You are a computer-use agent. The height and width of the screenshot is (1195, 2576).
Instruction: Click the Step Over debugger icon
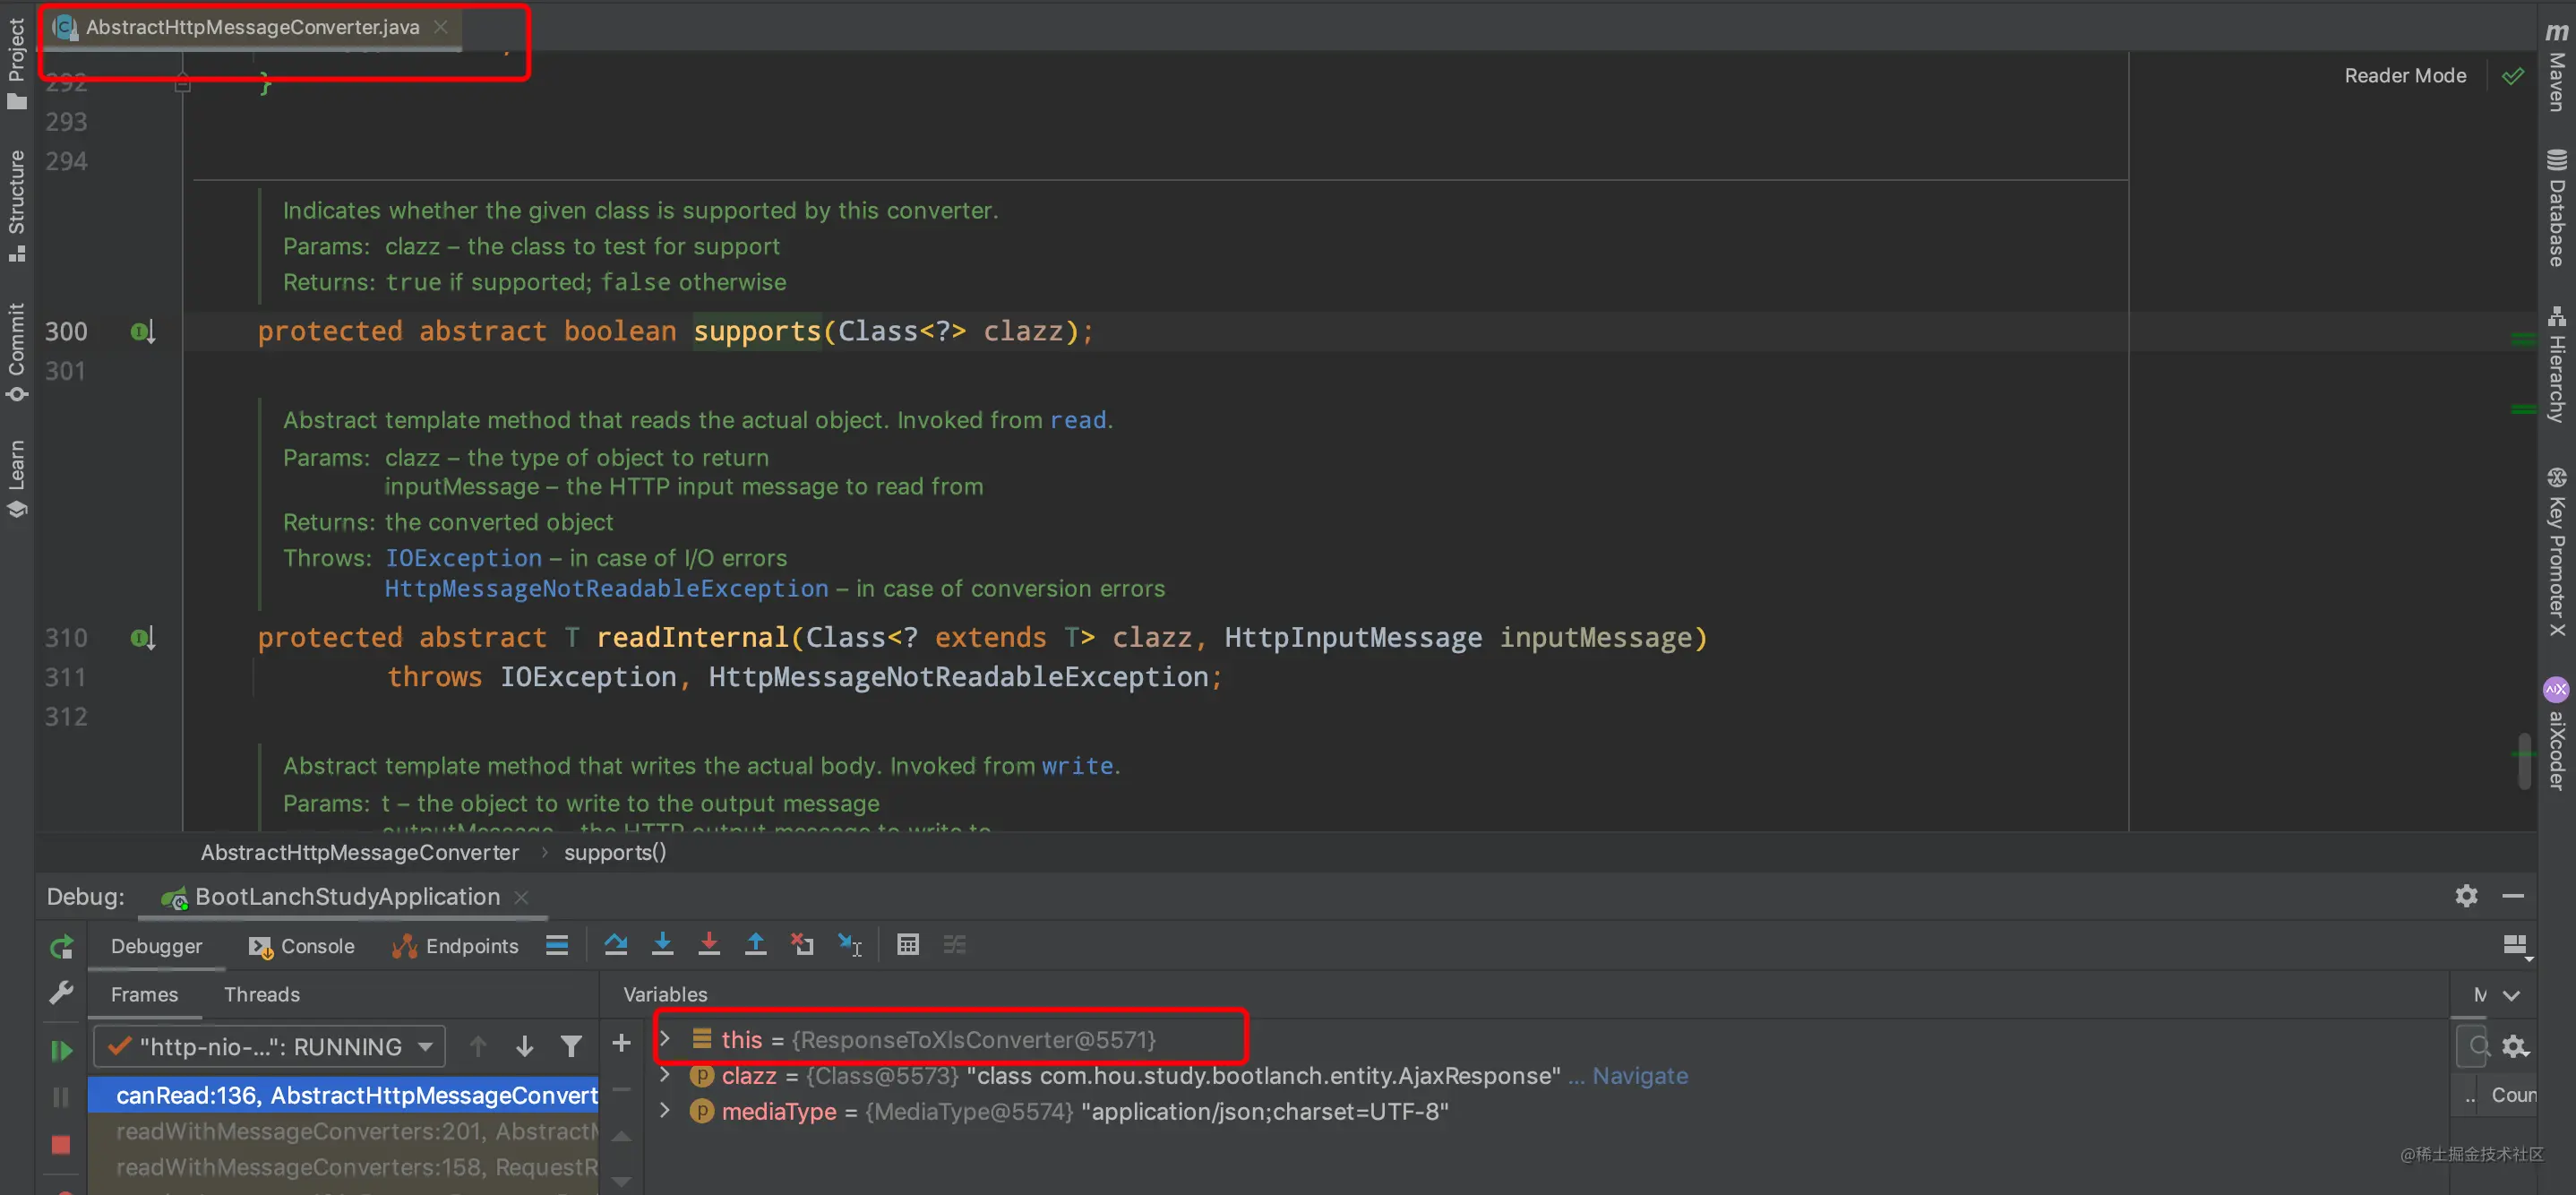pos(616,944)
